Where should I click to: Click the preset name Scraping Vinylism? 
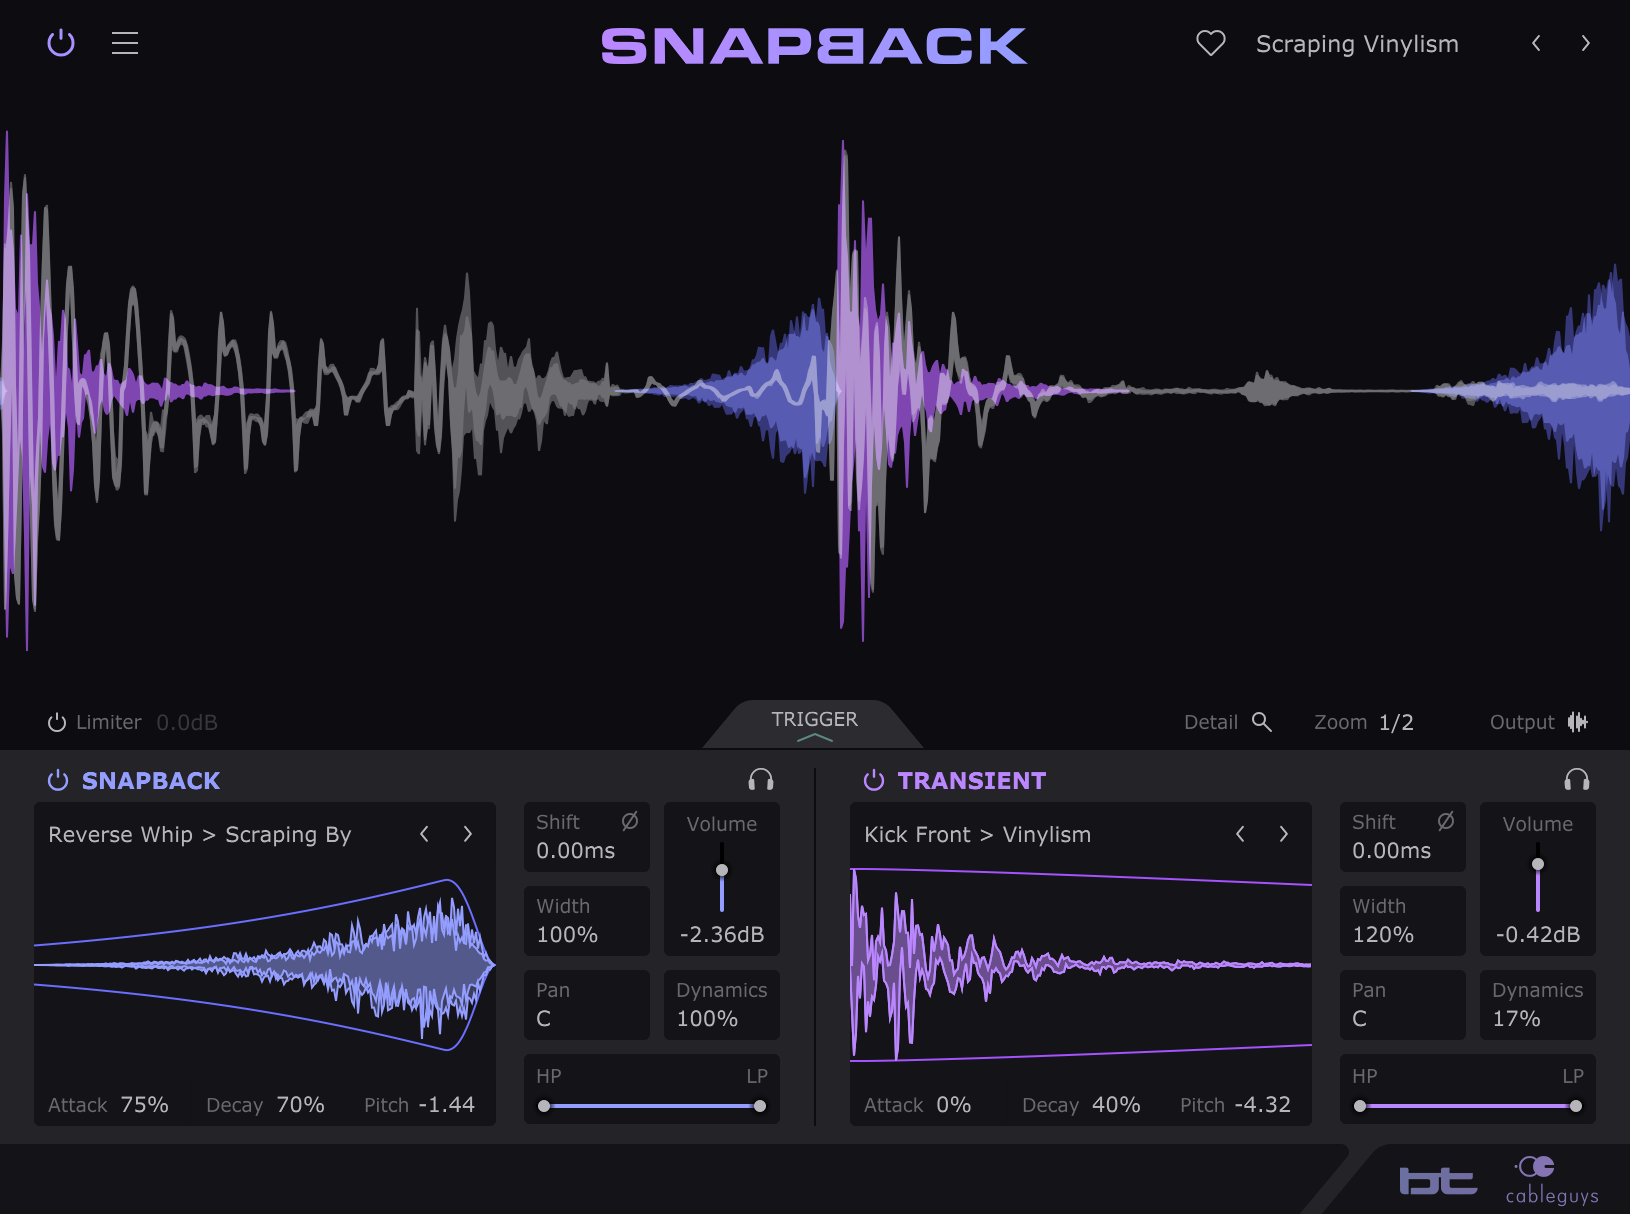(x=1357, y=43)
